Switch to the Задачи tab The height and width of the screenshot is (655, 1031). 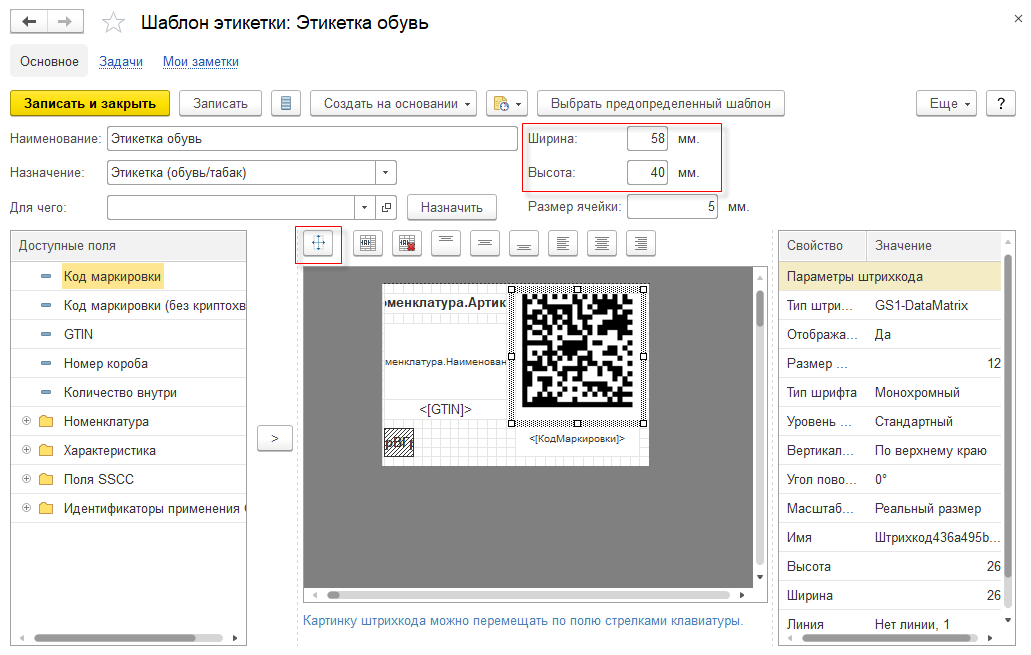(x=121, y=61)
